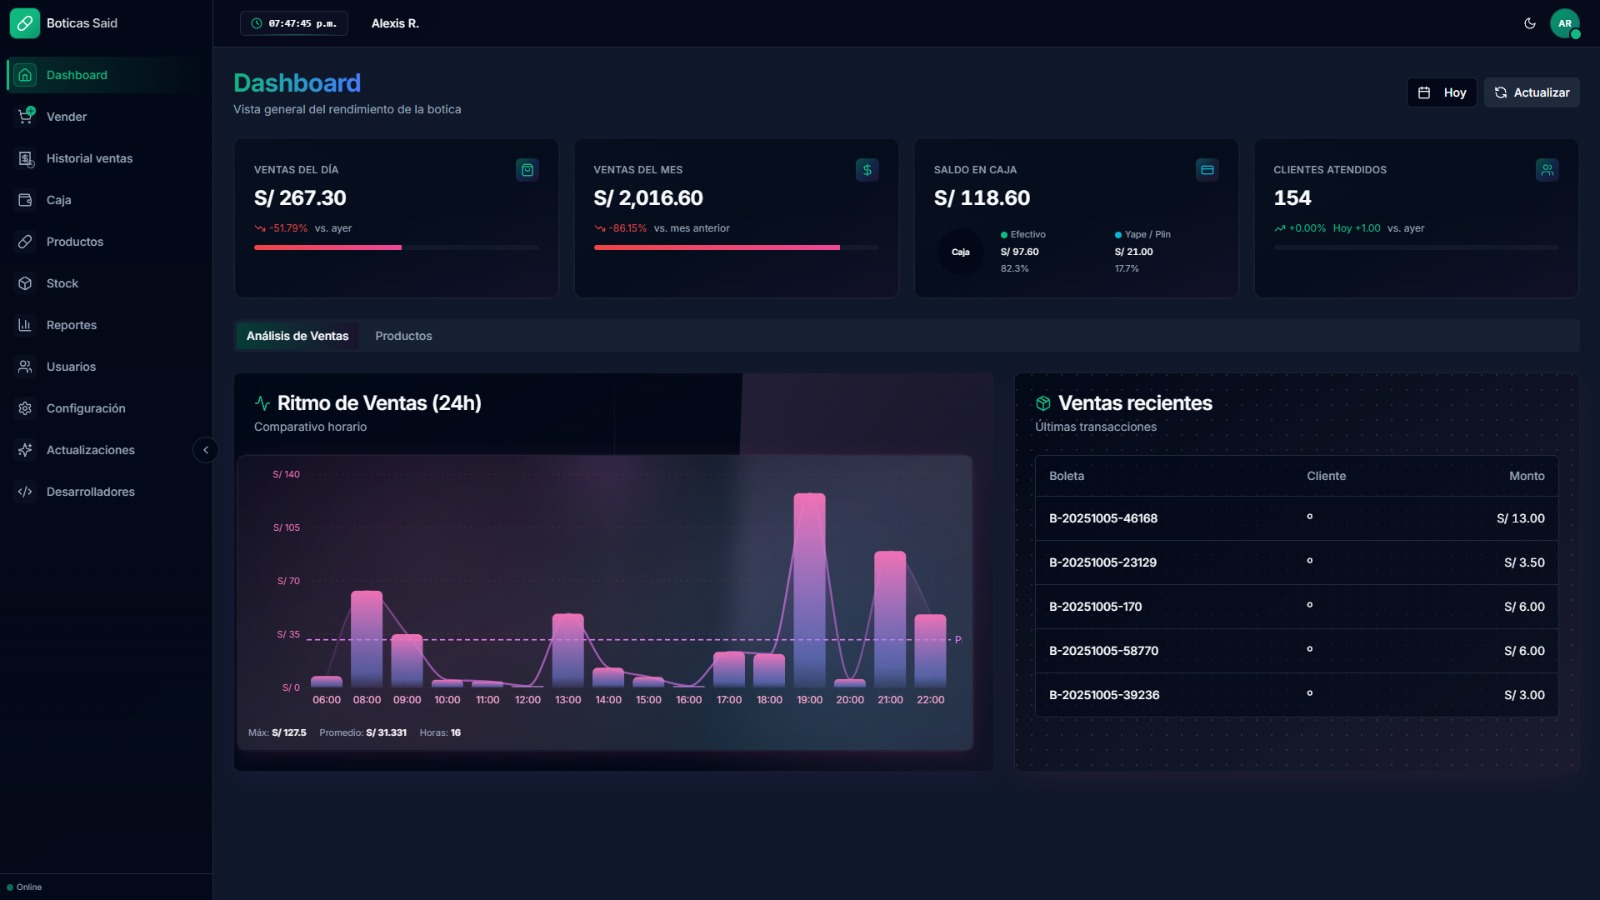Click the Ventas del Día progress bar

tap(396, 247)
